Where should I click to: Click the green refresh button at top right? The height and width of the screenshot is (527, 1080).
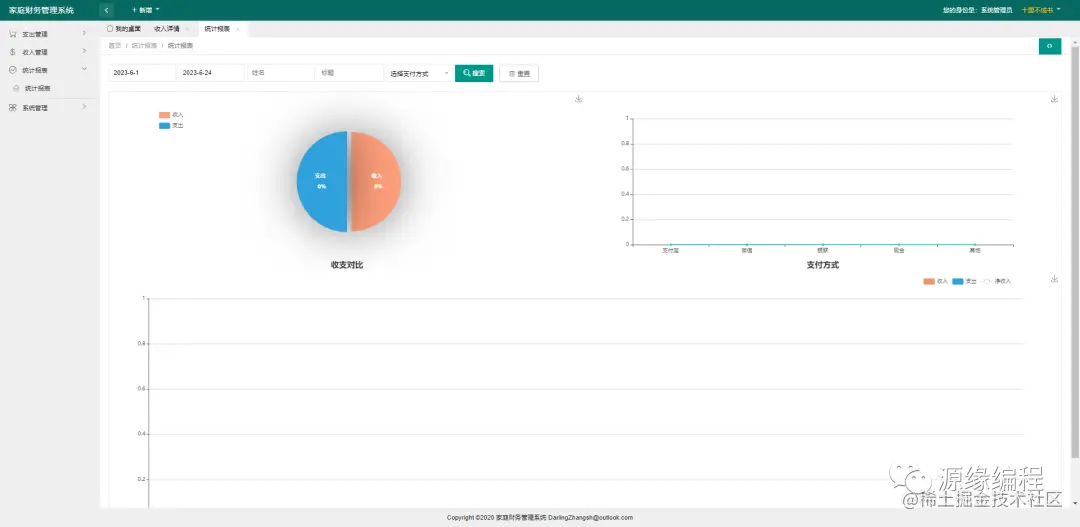[x=1050, y=46]
